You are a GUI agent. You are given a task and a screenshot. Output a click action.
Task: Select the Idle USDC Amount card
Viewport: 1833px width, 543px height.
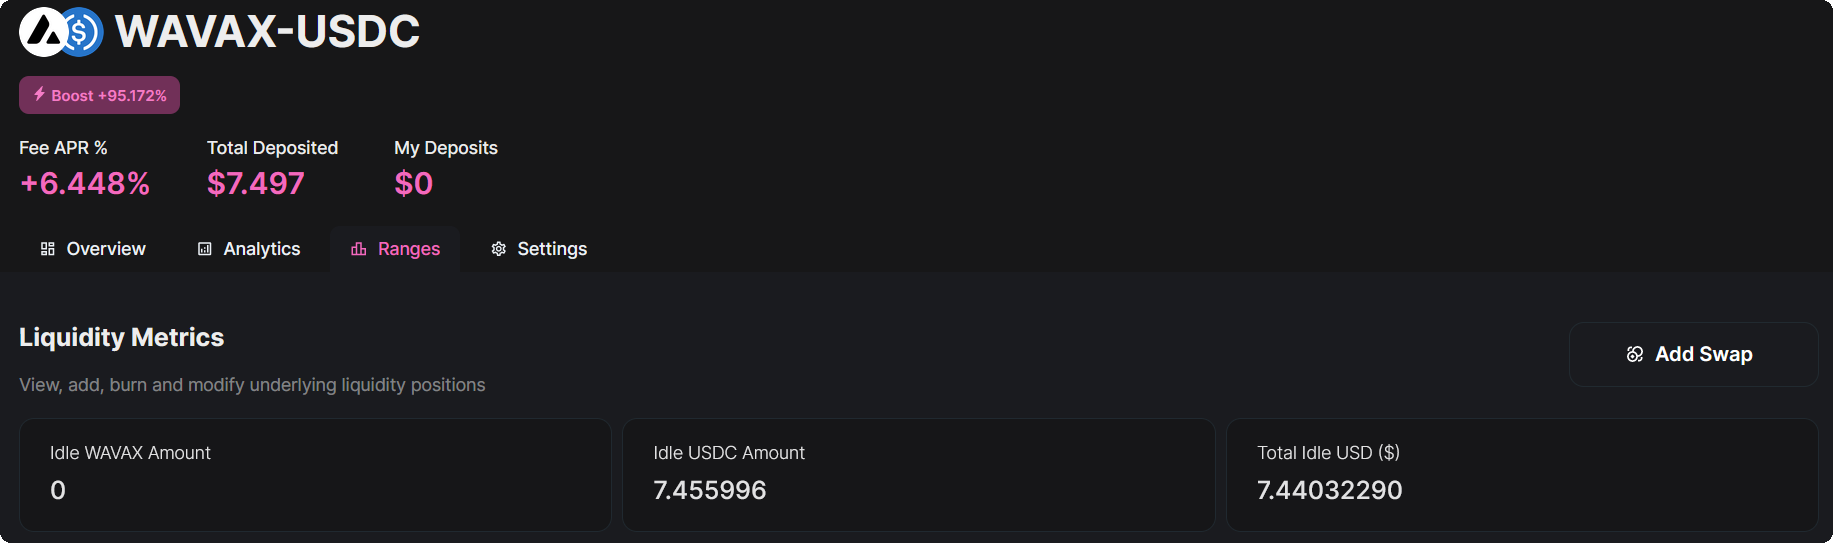918,474
